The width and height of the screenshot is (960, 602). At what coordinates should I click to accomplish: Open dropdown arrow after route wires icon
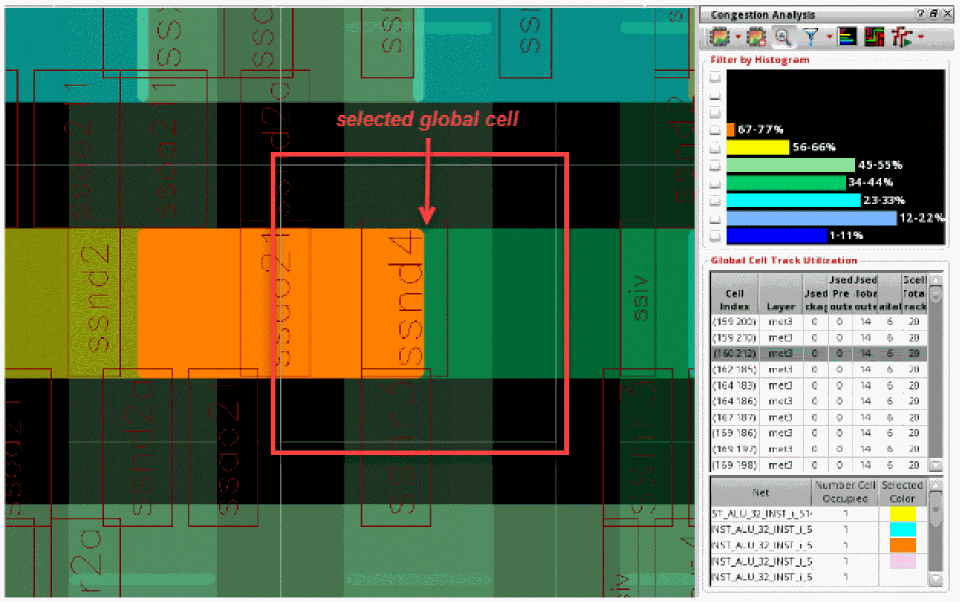coord(919,39)
